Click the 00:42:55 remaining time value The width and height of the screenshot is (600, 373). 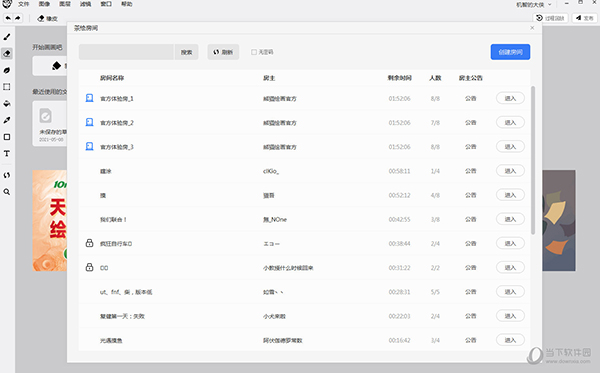coord(399,220)
